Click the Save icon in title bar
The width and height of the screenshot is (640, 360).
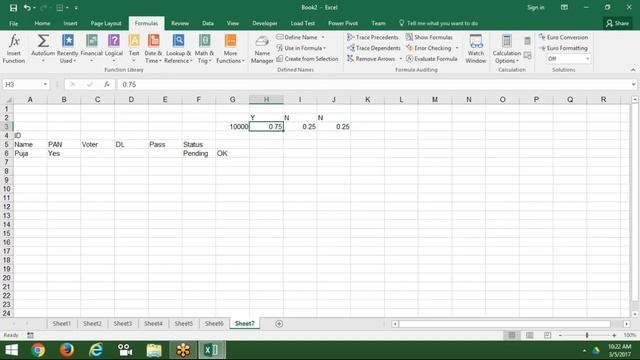click(13, 7)
